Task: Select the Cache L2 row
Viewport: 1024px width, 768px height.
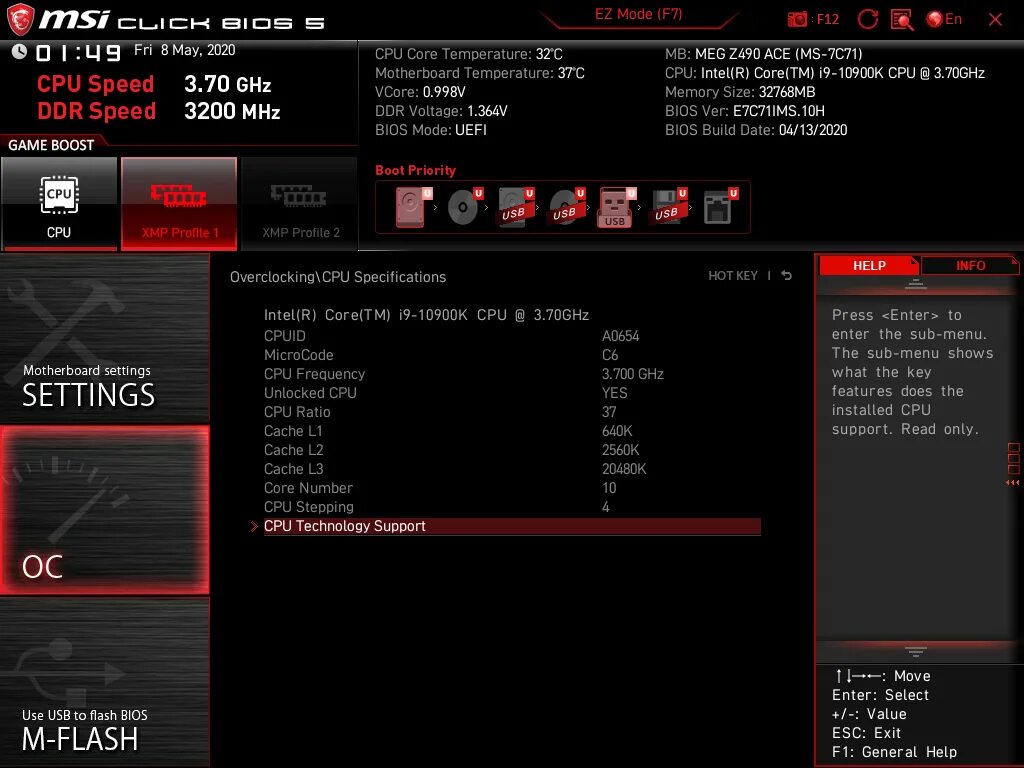Action: [x=512, y=450]
